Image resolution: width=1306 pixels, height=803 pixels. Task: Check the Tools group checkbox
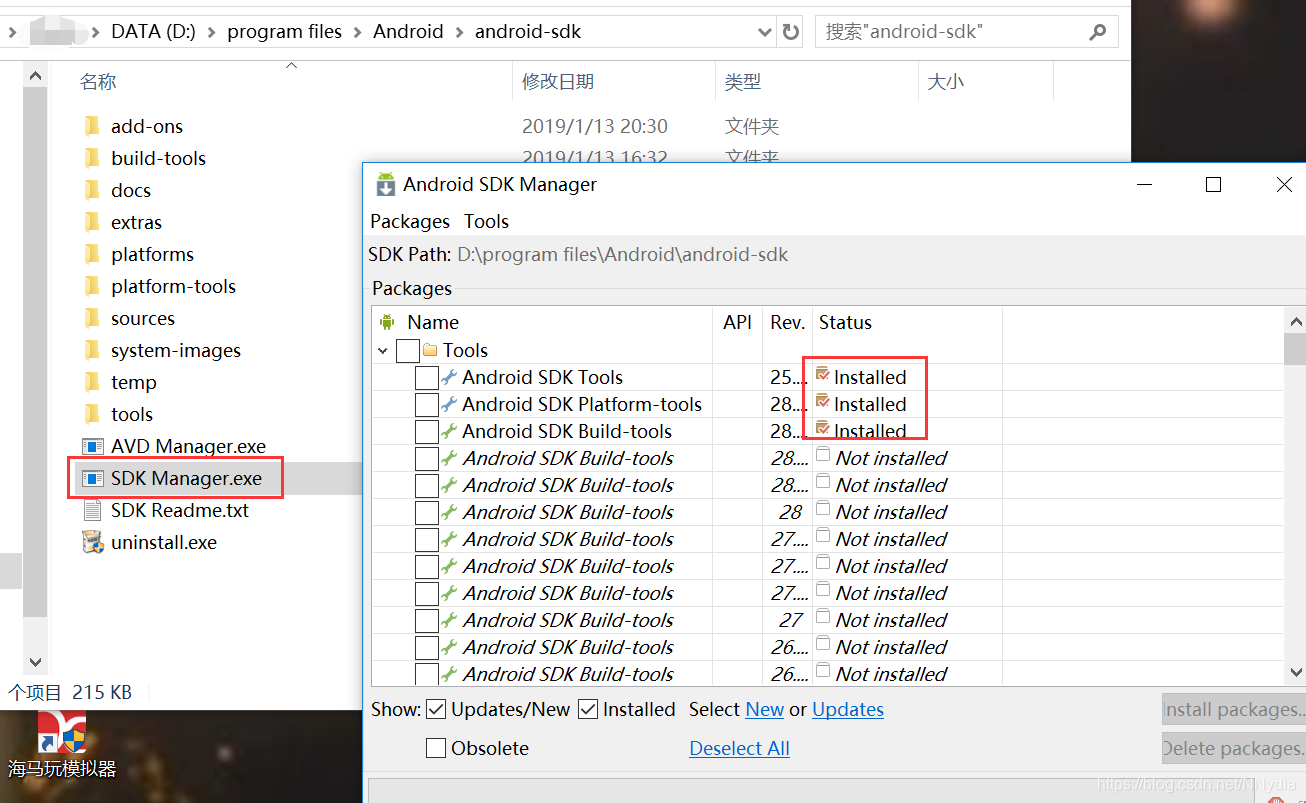click(x=408, y=351)
